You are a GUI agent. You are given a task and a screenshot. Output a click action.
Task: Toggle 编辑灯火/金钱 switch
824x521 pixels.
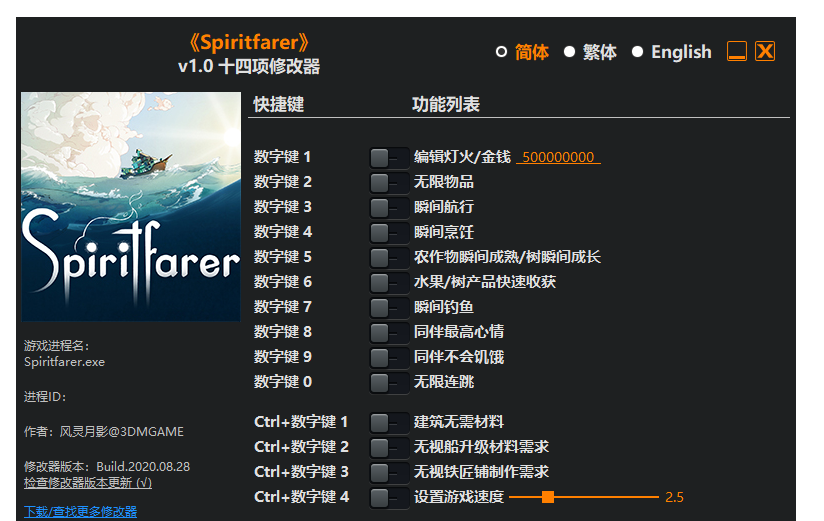389,157
